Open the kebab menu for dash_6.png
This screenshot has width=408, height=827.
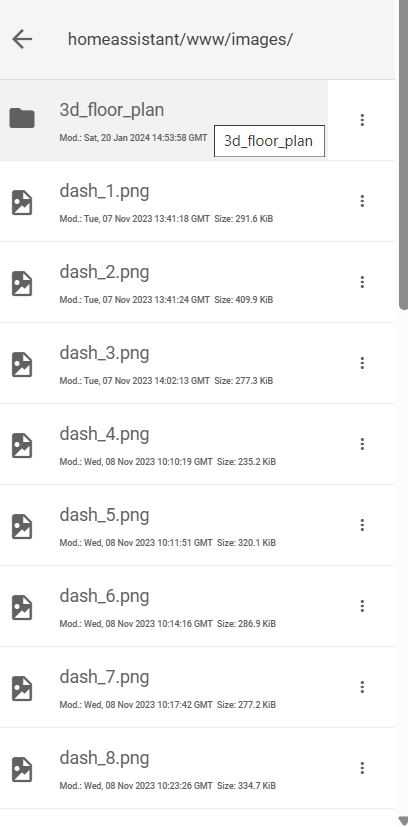[x=362, y=606]
